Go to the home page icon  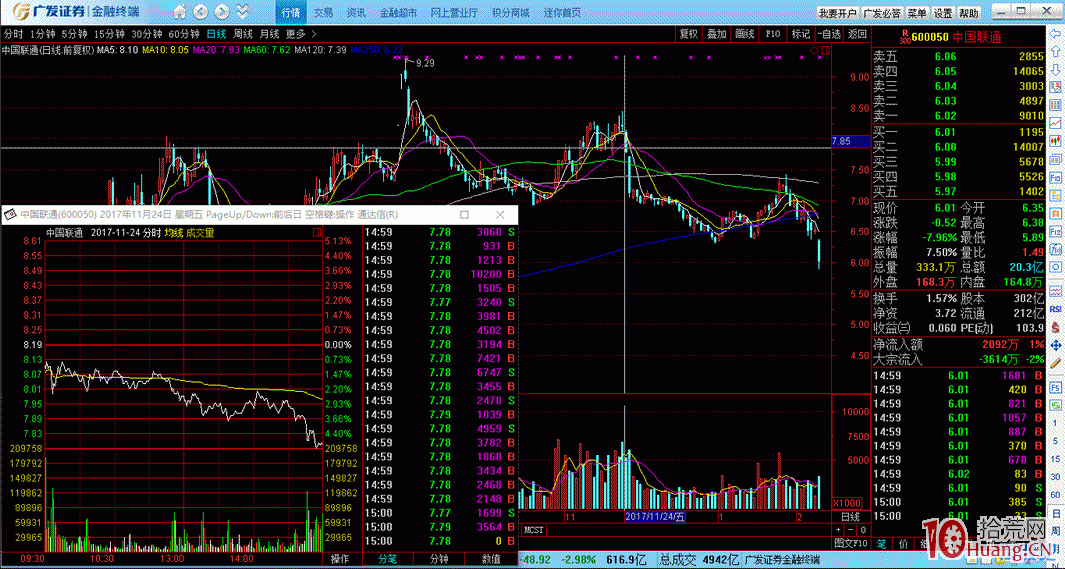coord(180,12)
